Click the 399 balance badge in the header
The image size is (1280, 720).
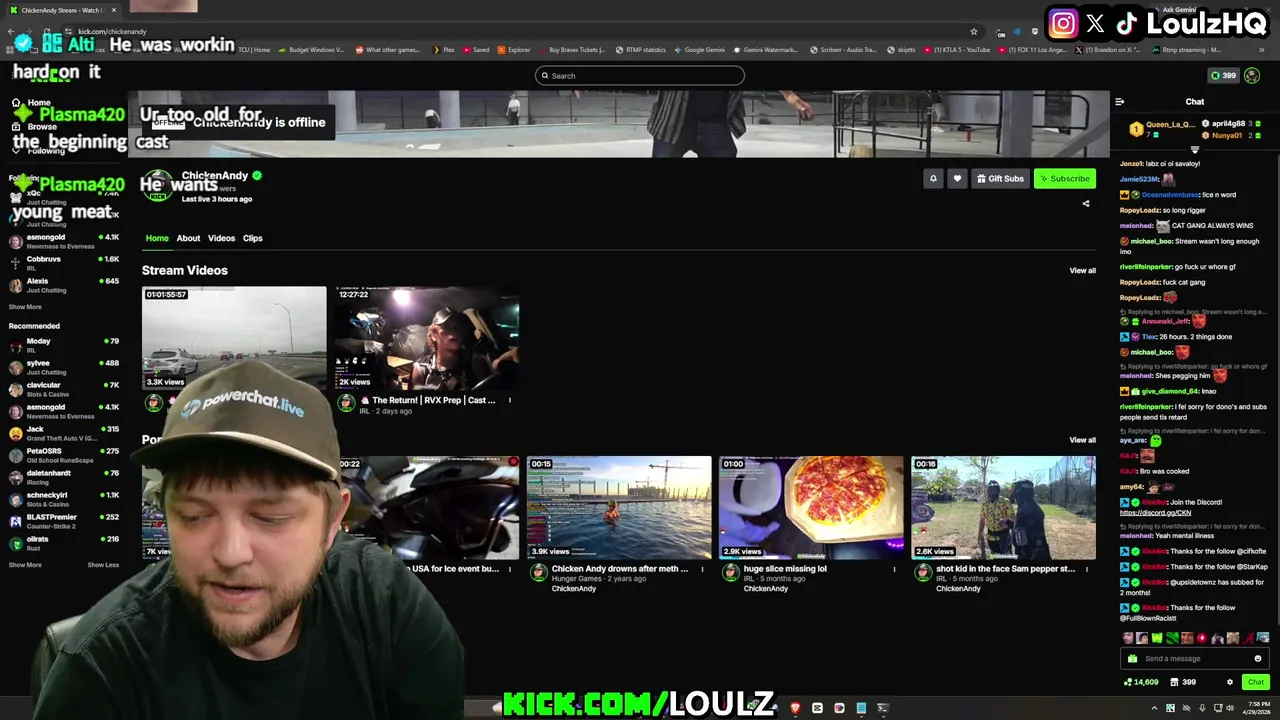1223,76
